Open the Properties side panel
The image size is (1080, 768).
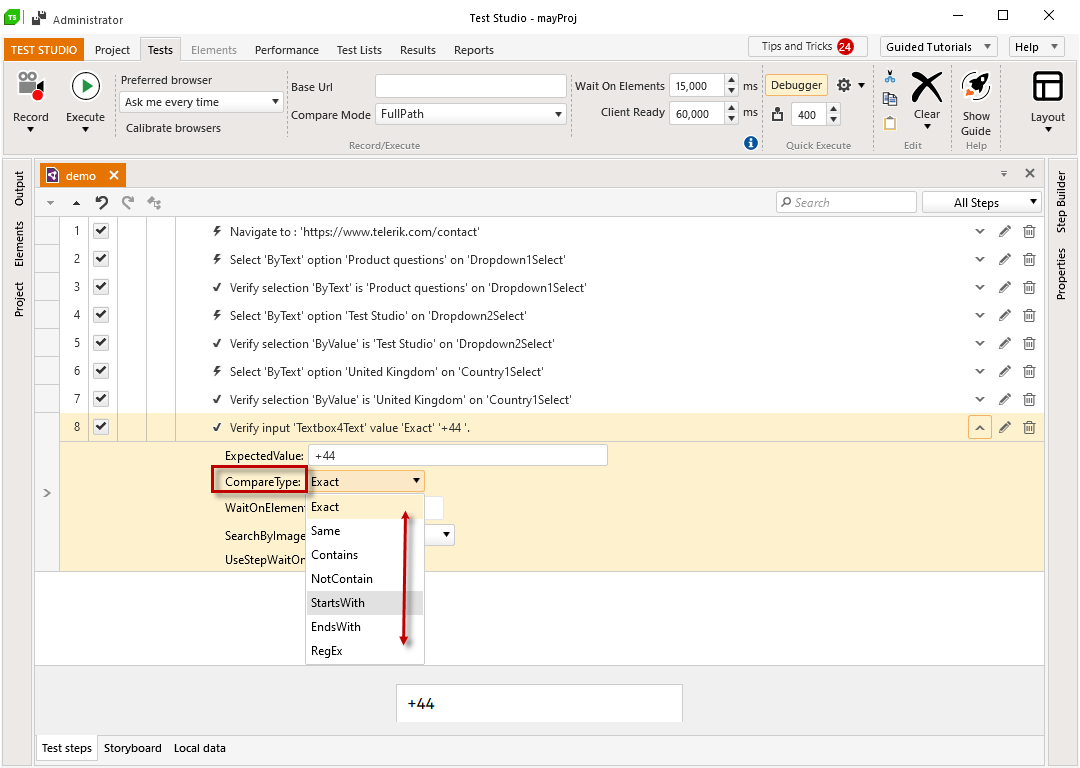coord(1061,274)
